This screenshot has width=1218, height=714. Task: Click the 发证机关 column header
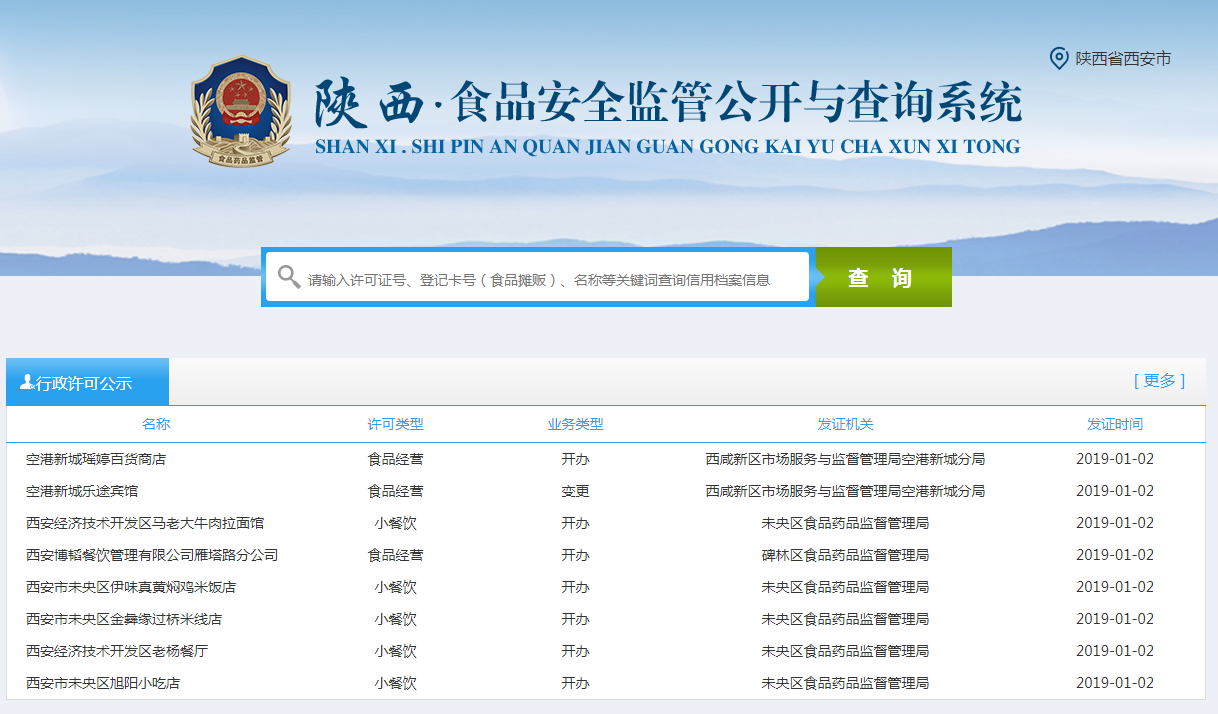coord(845,424)
